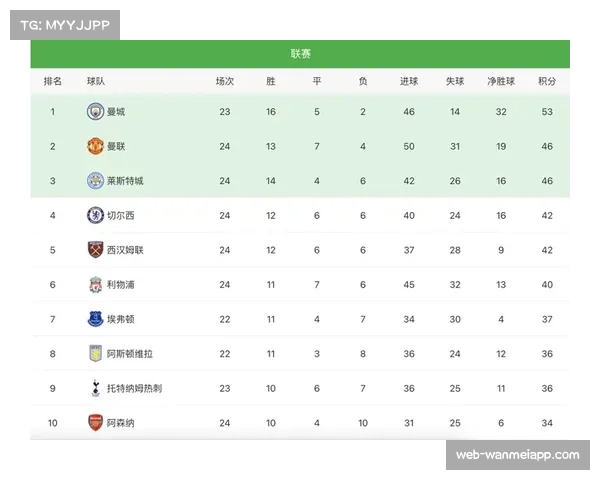Click the Chelsea club crest
This screenshot has width=600, height=480.
[x=95, y=215]
